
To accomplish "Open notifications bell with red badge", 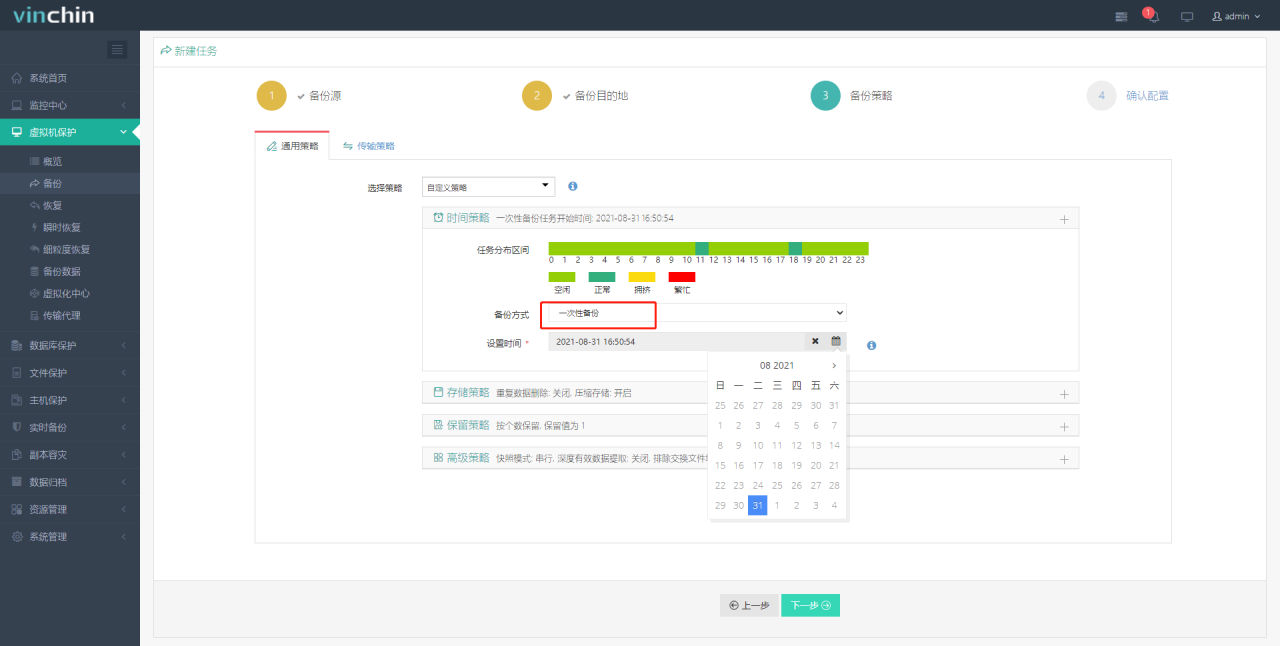I will pos(1152,16).
